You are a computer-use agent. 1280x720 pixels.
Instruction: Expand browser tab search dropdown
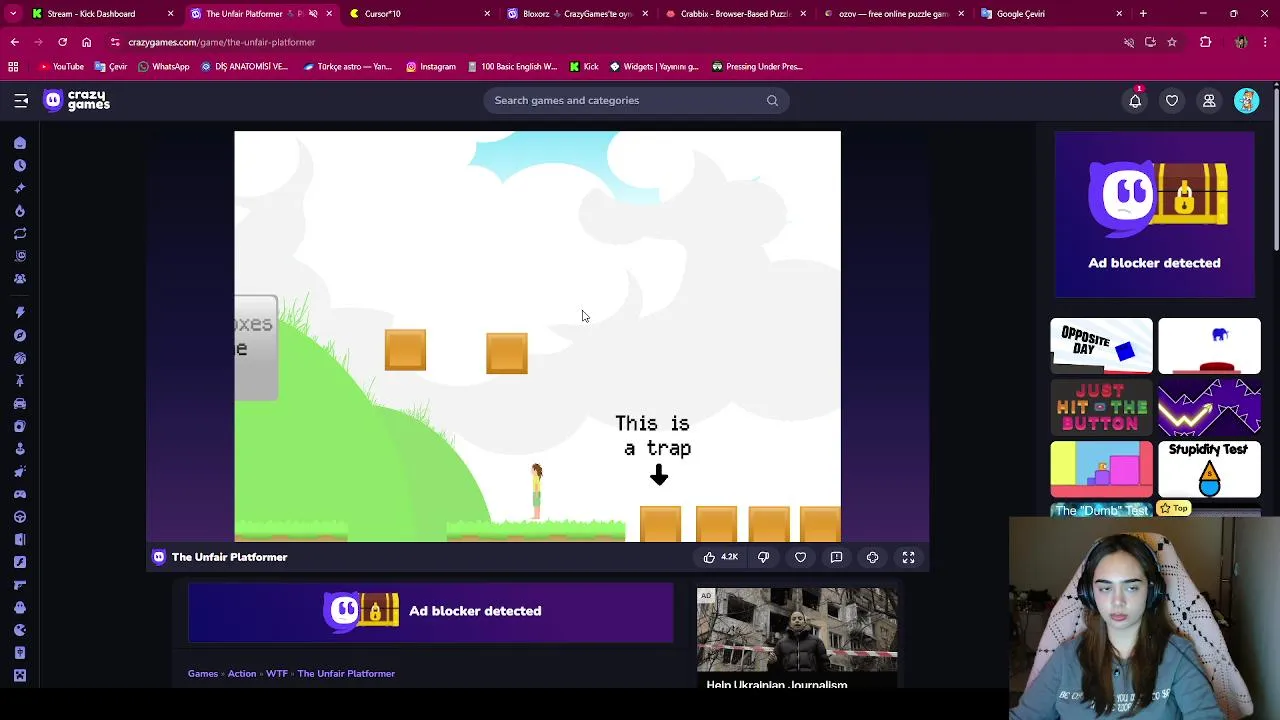(x=13, y=14)
